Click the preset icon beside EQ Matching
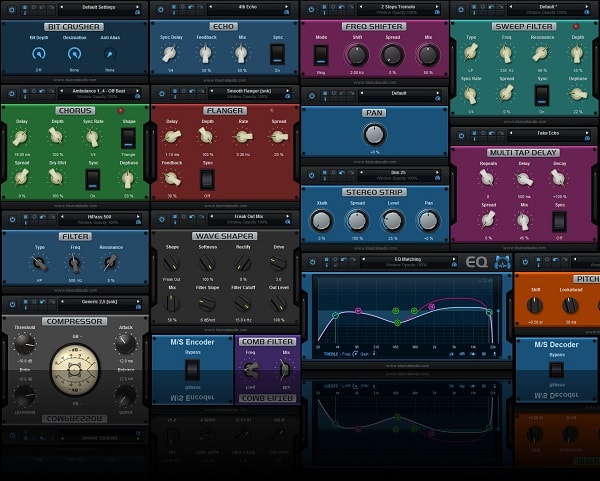This screenshot has height=481, width=600. [454, 264]
